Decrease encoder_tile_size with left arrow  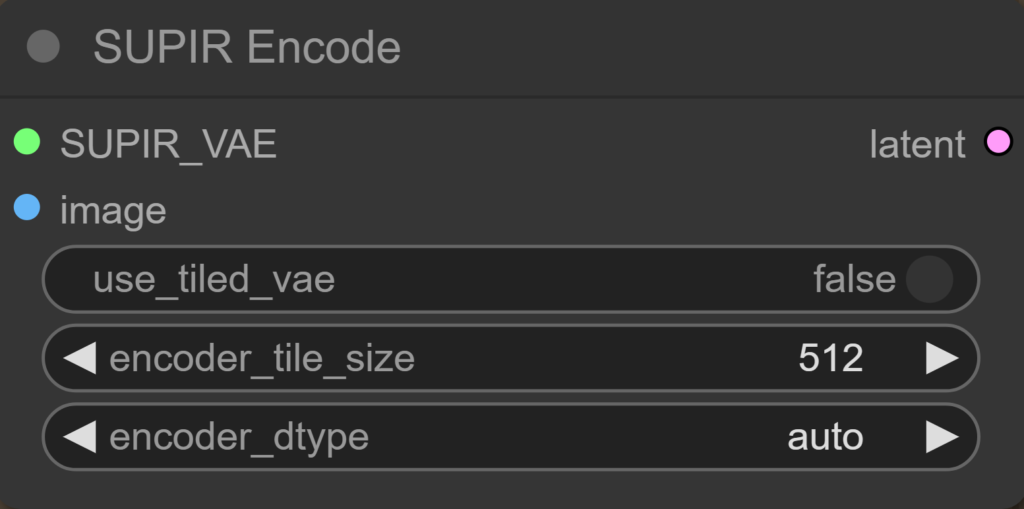coord(79,358)
